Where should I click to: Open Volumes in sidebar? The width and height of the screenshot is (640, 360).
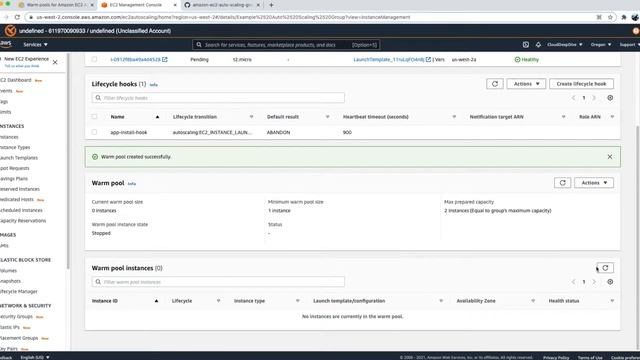[9, 271]
